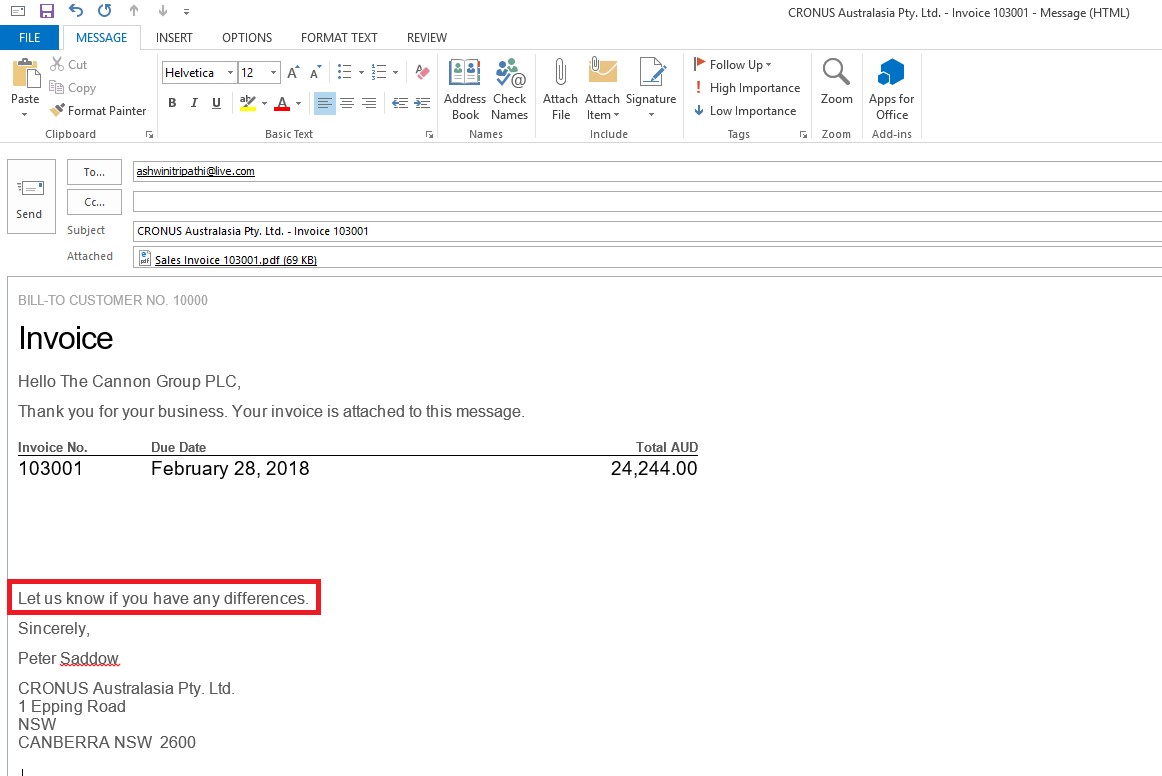Image resolution: width=1162 pixels, height=776 pixels.
Task: Open the red font color dropdown arrow
Action: click(299, 103)
